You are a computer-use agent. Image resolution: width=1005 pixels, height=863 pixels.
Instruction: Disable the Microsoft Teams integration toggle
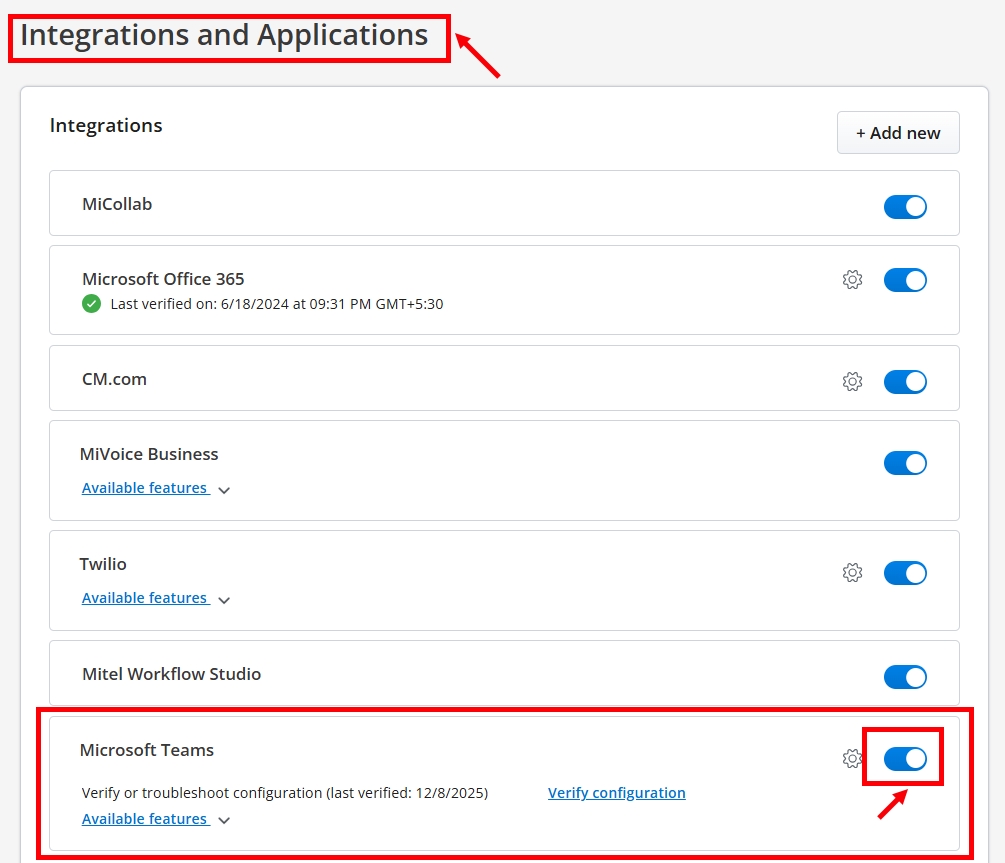point(905,759)
